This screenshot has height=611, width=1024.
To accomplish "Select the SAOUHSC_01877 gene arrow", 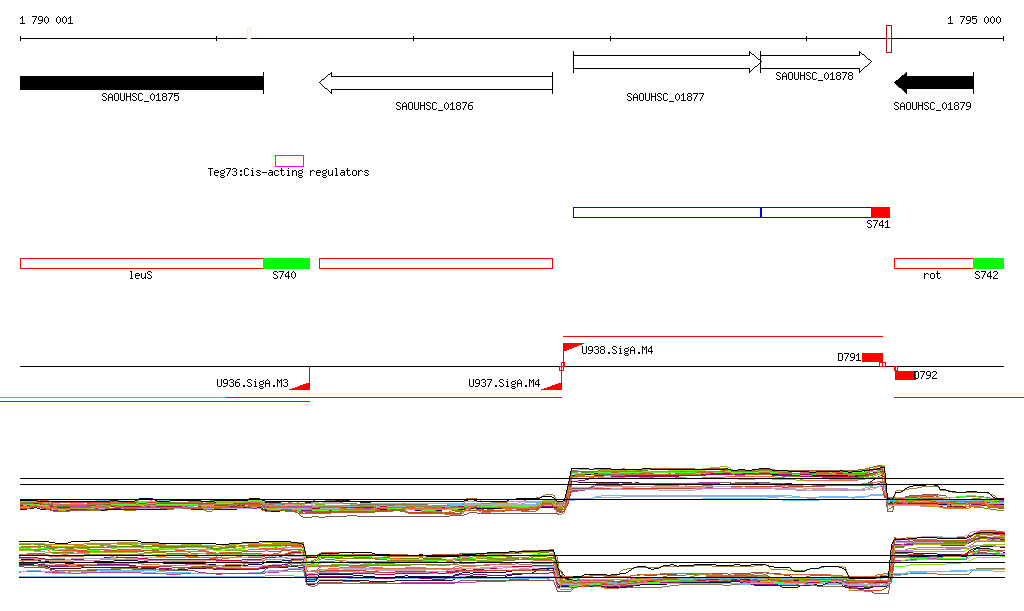I will [667, 62].
